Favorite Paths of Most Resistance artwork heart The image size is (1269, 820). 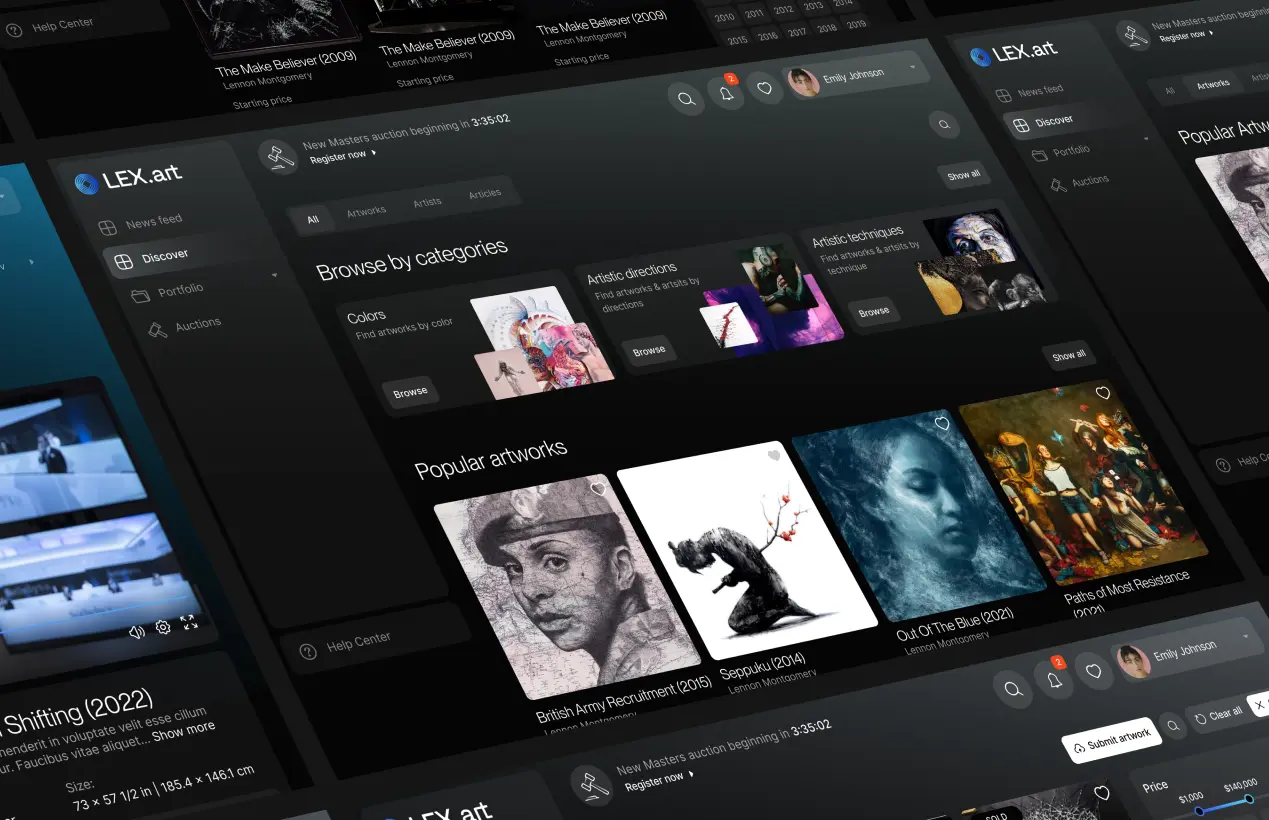(x=1103, y=393)
